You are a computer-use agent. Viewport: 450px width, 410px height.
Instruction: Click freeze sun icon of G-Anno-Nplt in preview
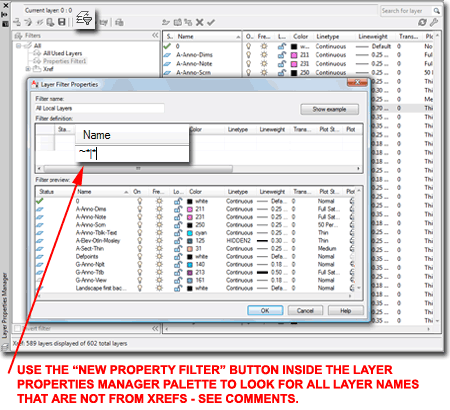tap(159, 264)
